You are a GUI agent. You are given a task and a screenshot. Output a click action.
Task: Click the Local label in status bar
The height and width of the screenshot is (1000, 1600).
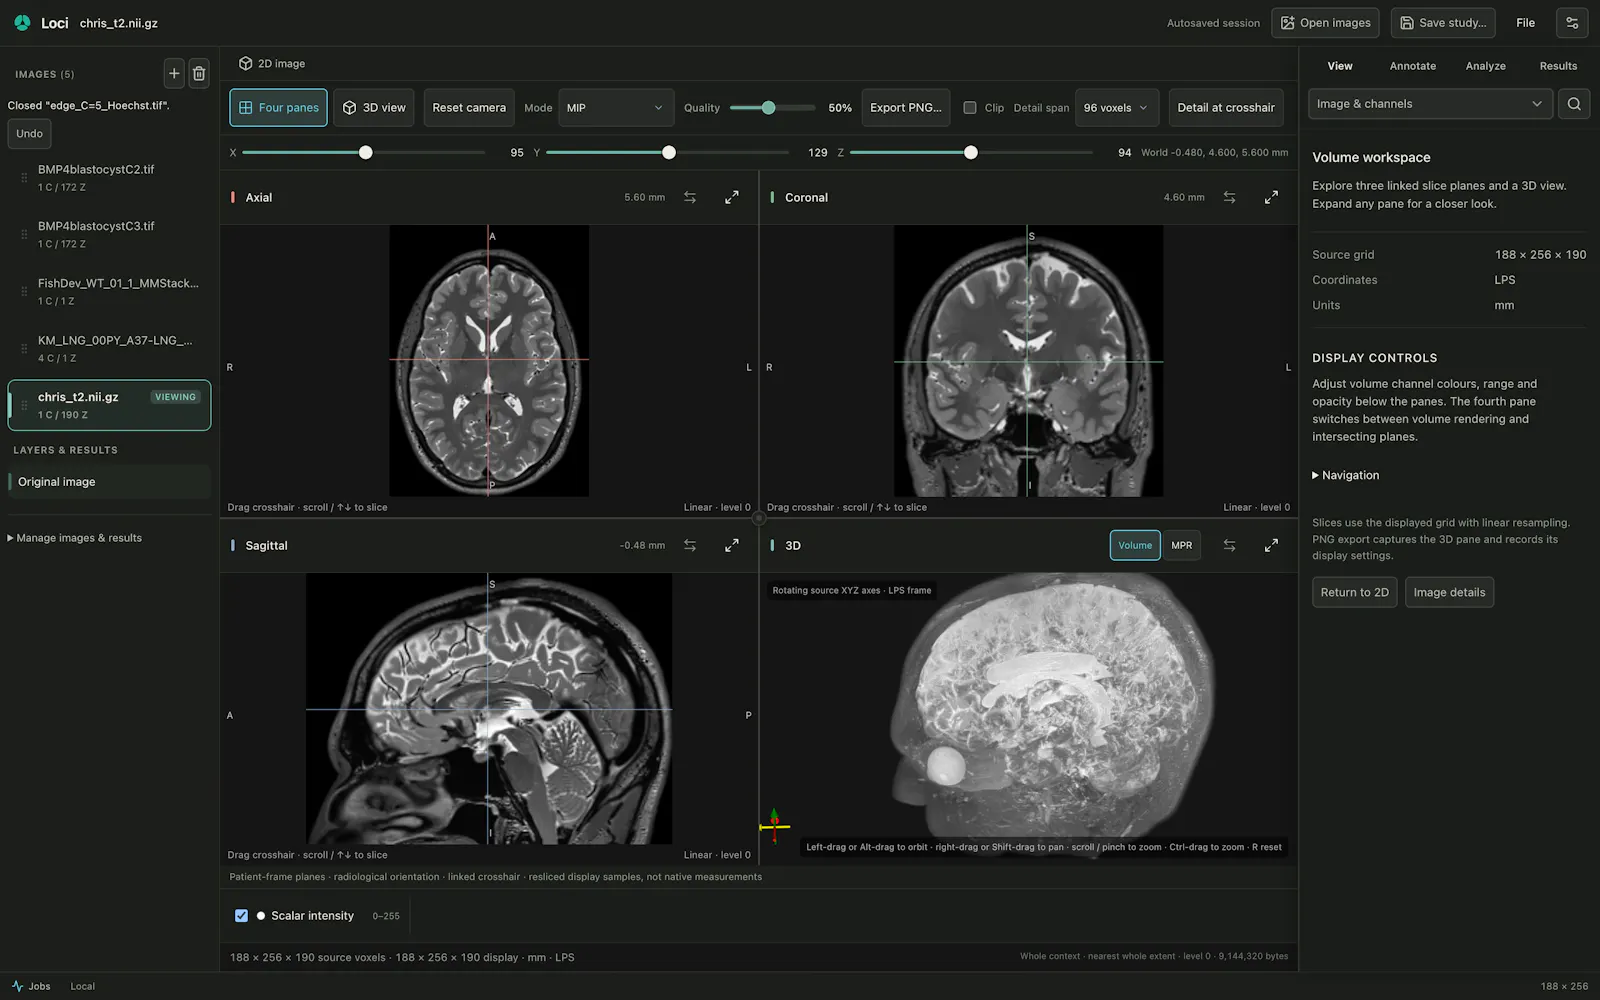point(82,986)
